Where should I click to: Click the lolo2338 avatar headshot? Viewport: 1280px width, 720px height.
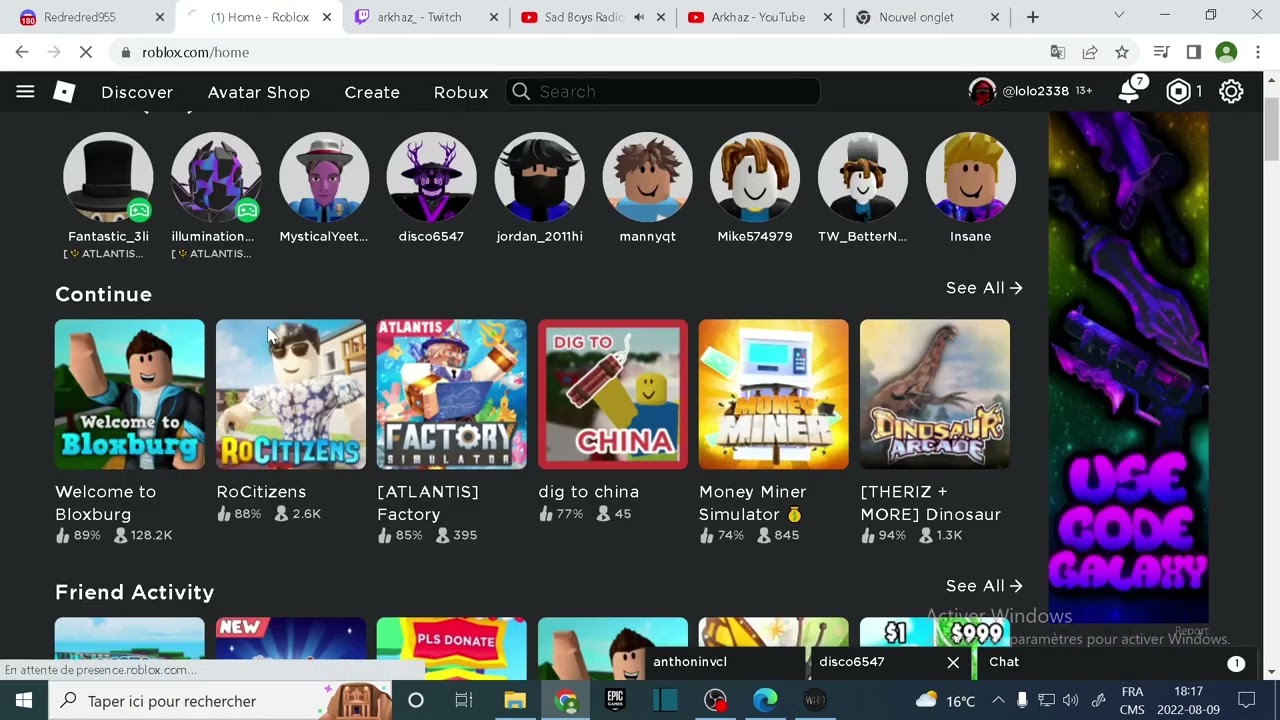point(982,91)
